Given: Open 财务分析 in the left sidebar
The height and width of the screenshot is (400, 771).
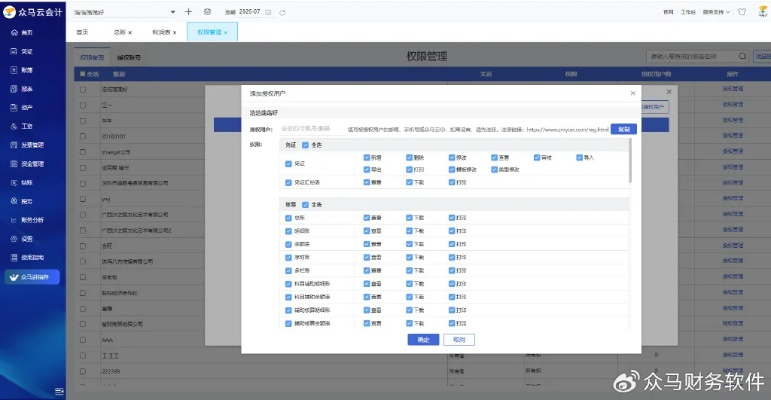Looking at the screenshot, I should tap(28, 220).
